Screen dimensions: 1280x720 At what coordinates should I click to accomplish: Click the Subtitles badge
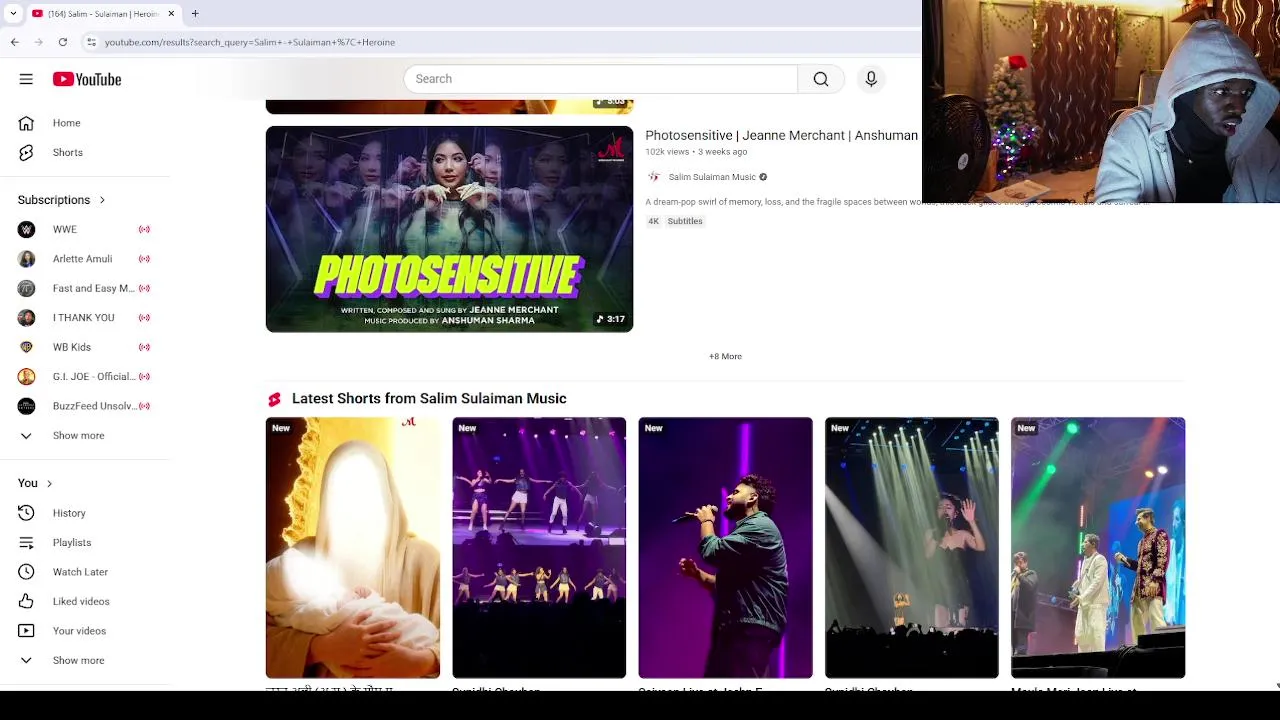[685, 221]
